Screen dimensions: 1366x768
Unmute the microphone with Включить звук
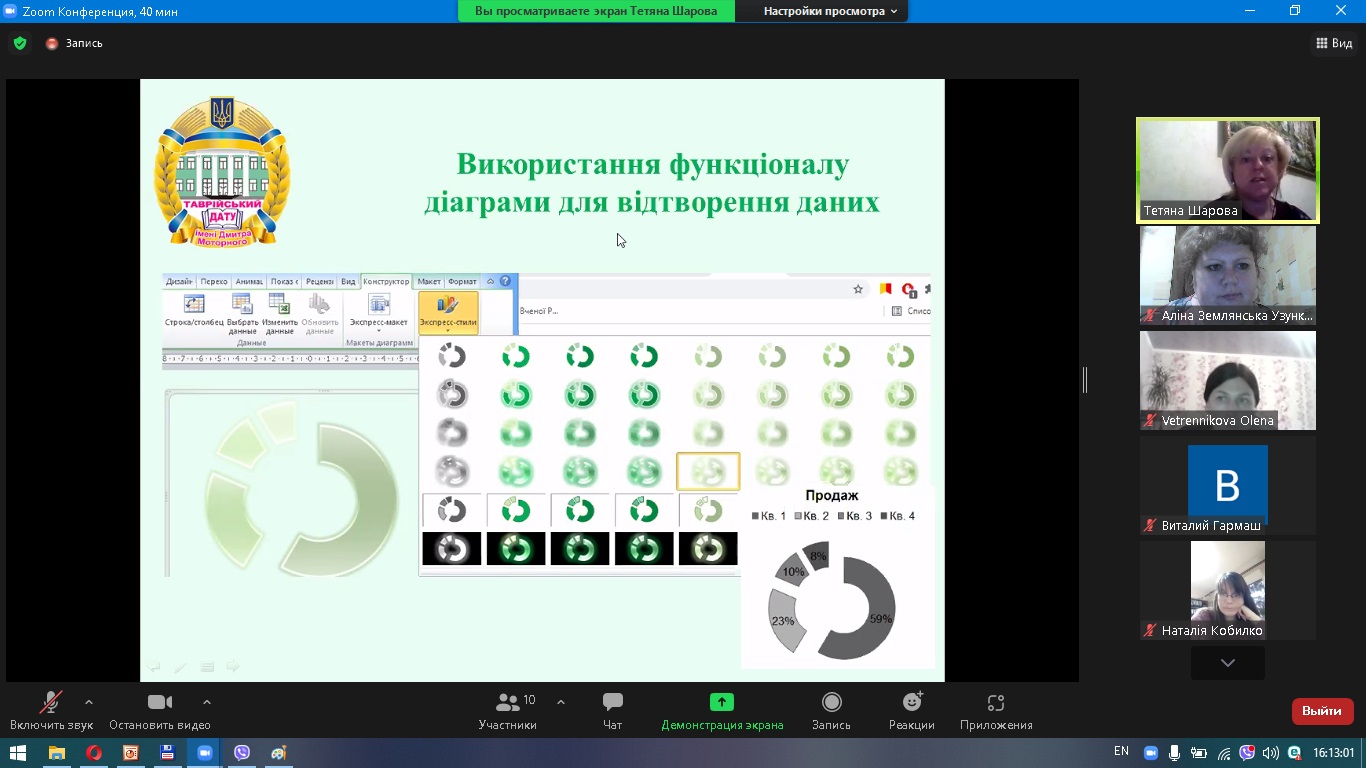[x=51, y=711]
